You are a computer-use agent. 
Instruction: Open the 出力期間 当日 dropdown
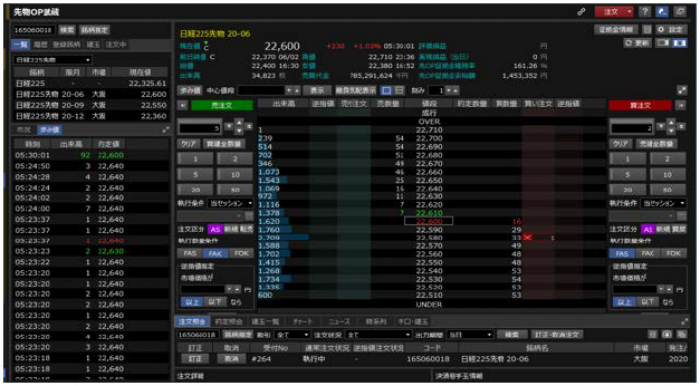470,334
